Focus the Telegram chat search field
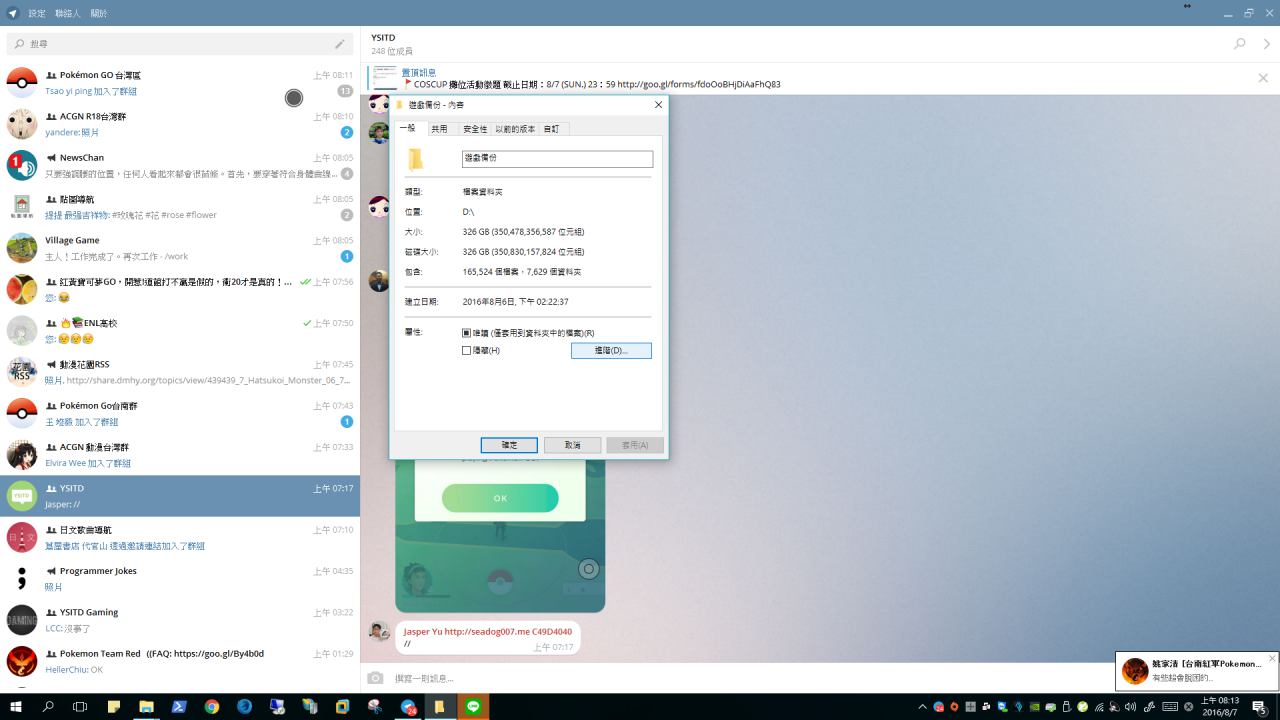This screenshot has width=1280, height=720. pos(180,44)
